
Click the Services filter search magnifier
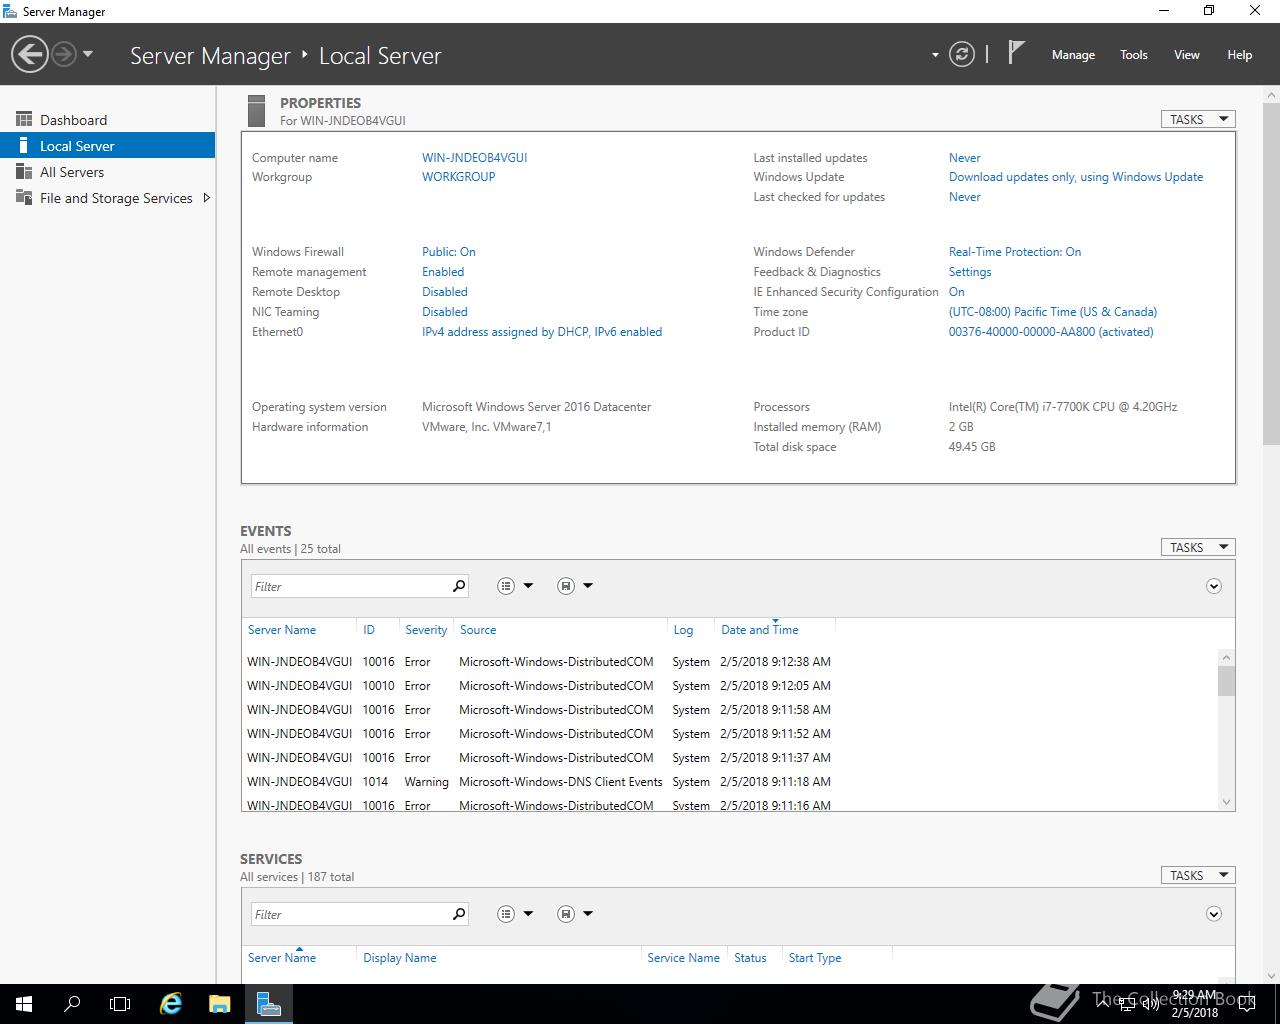[x=459, y=914]
